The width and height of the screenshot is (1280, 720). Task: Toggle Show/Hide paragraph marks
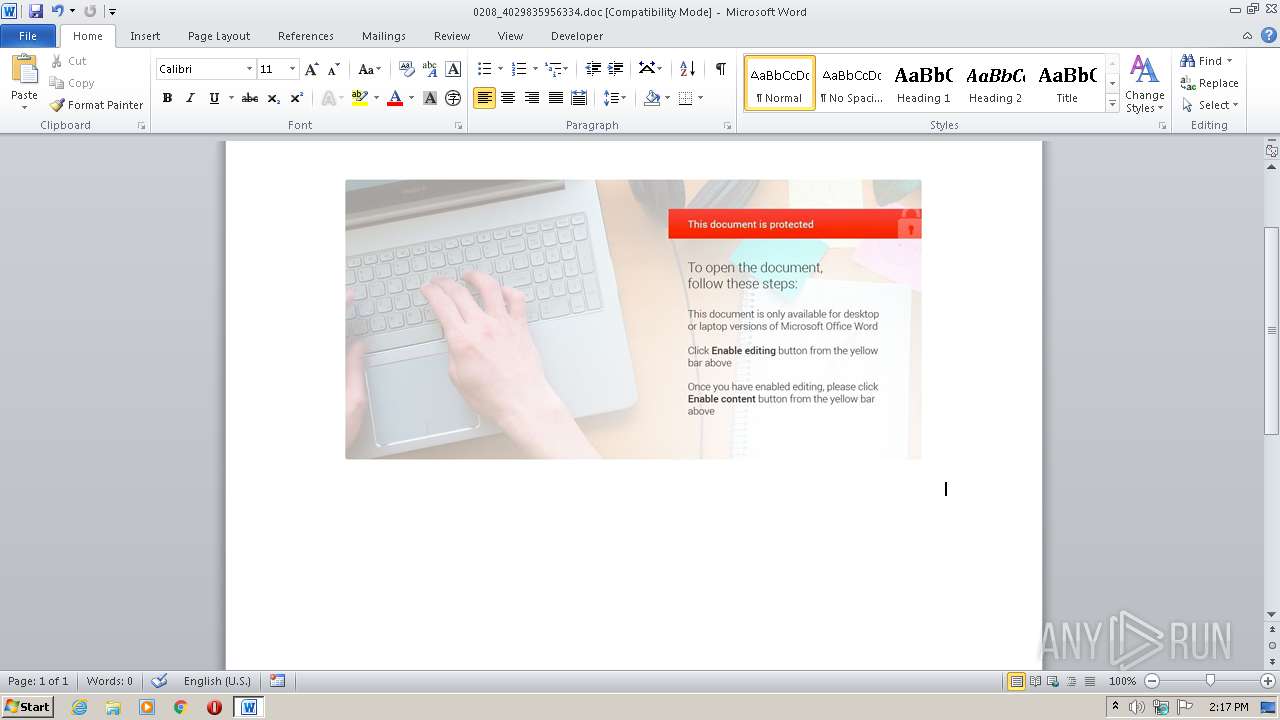coord(720,69)
